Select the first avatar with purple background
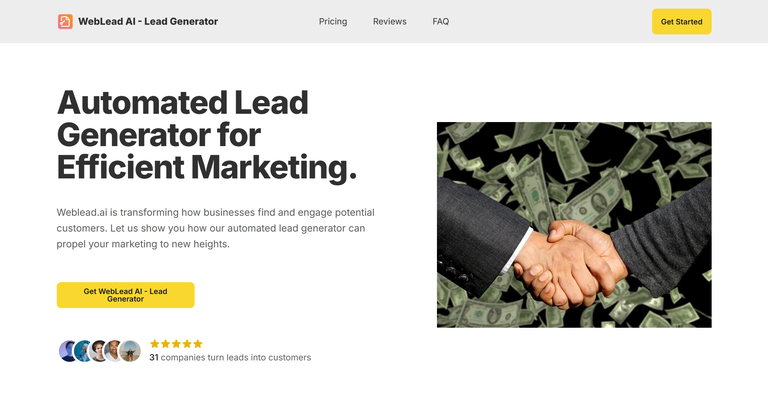Viewport: 768px width, 406px height. pyautogui.click(x=67, y=351)
